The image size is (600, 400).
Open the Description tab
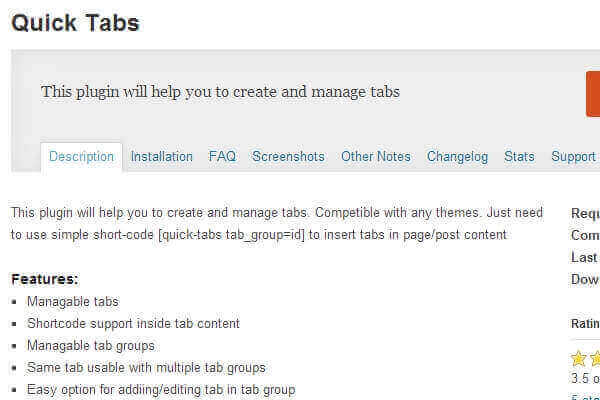(81, 157)
